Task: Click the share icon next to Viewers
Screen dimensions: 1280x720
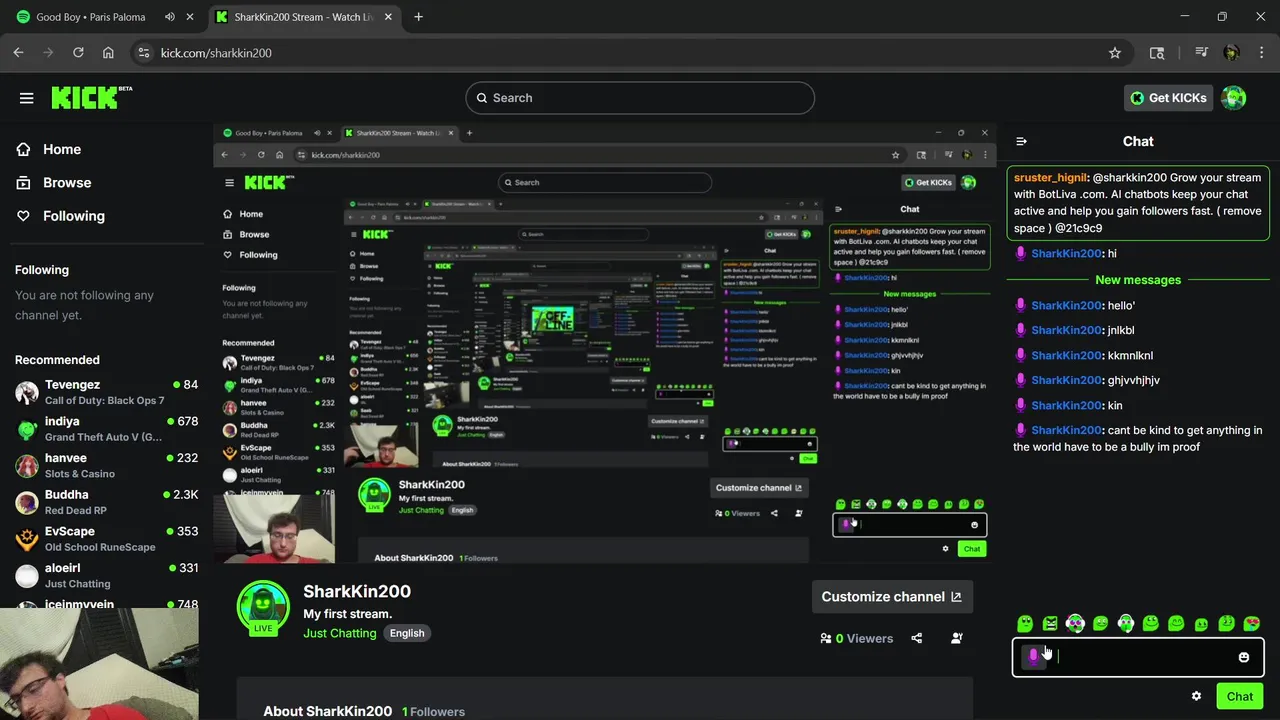Action: [917, 638]
